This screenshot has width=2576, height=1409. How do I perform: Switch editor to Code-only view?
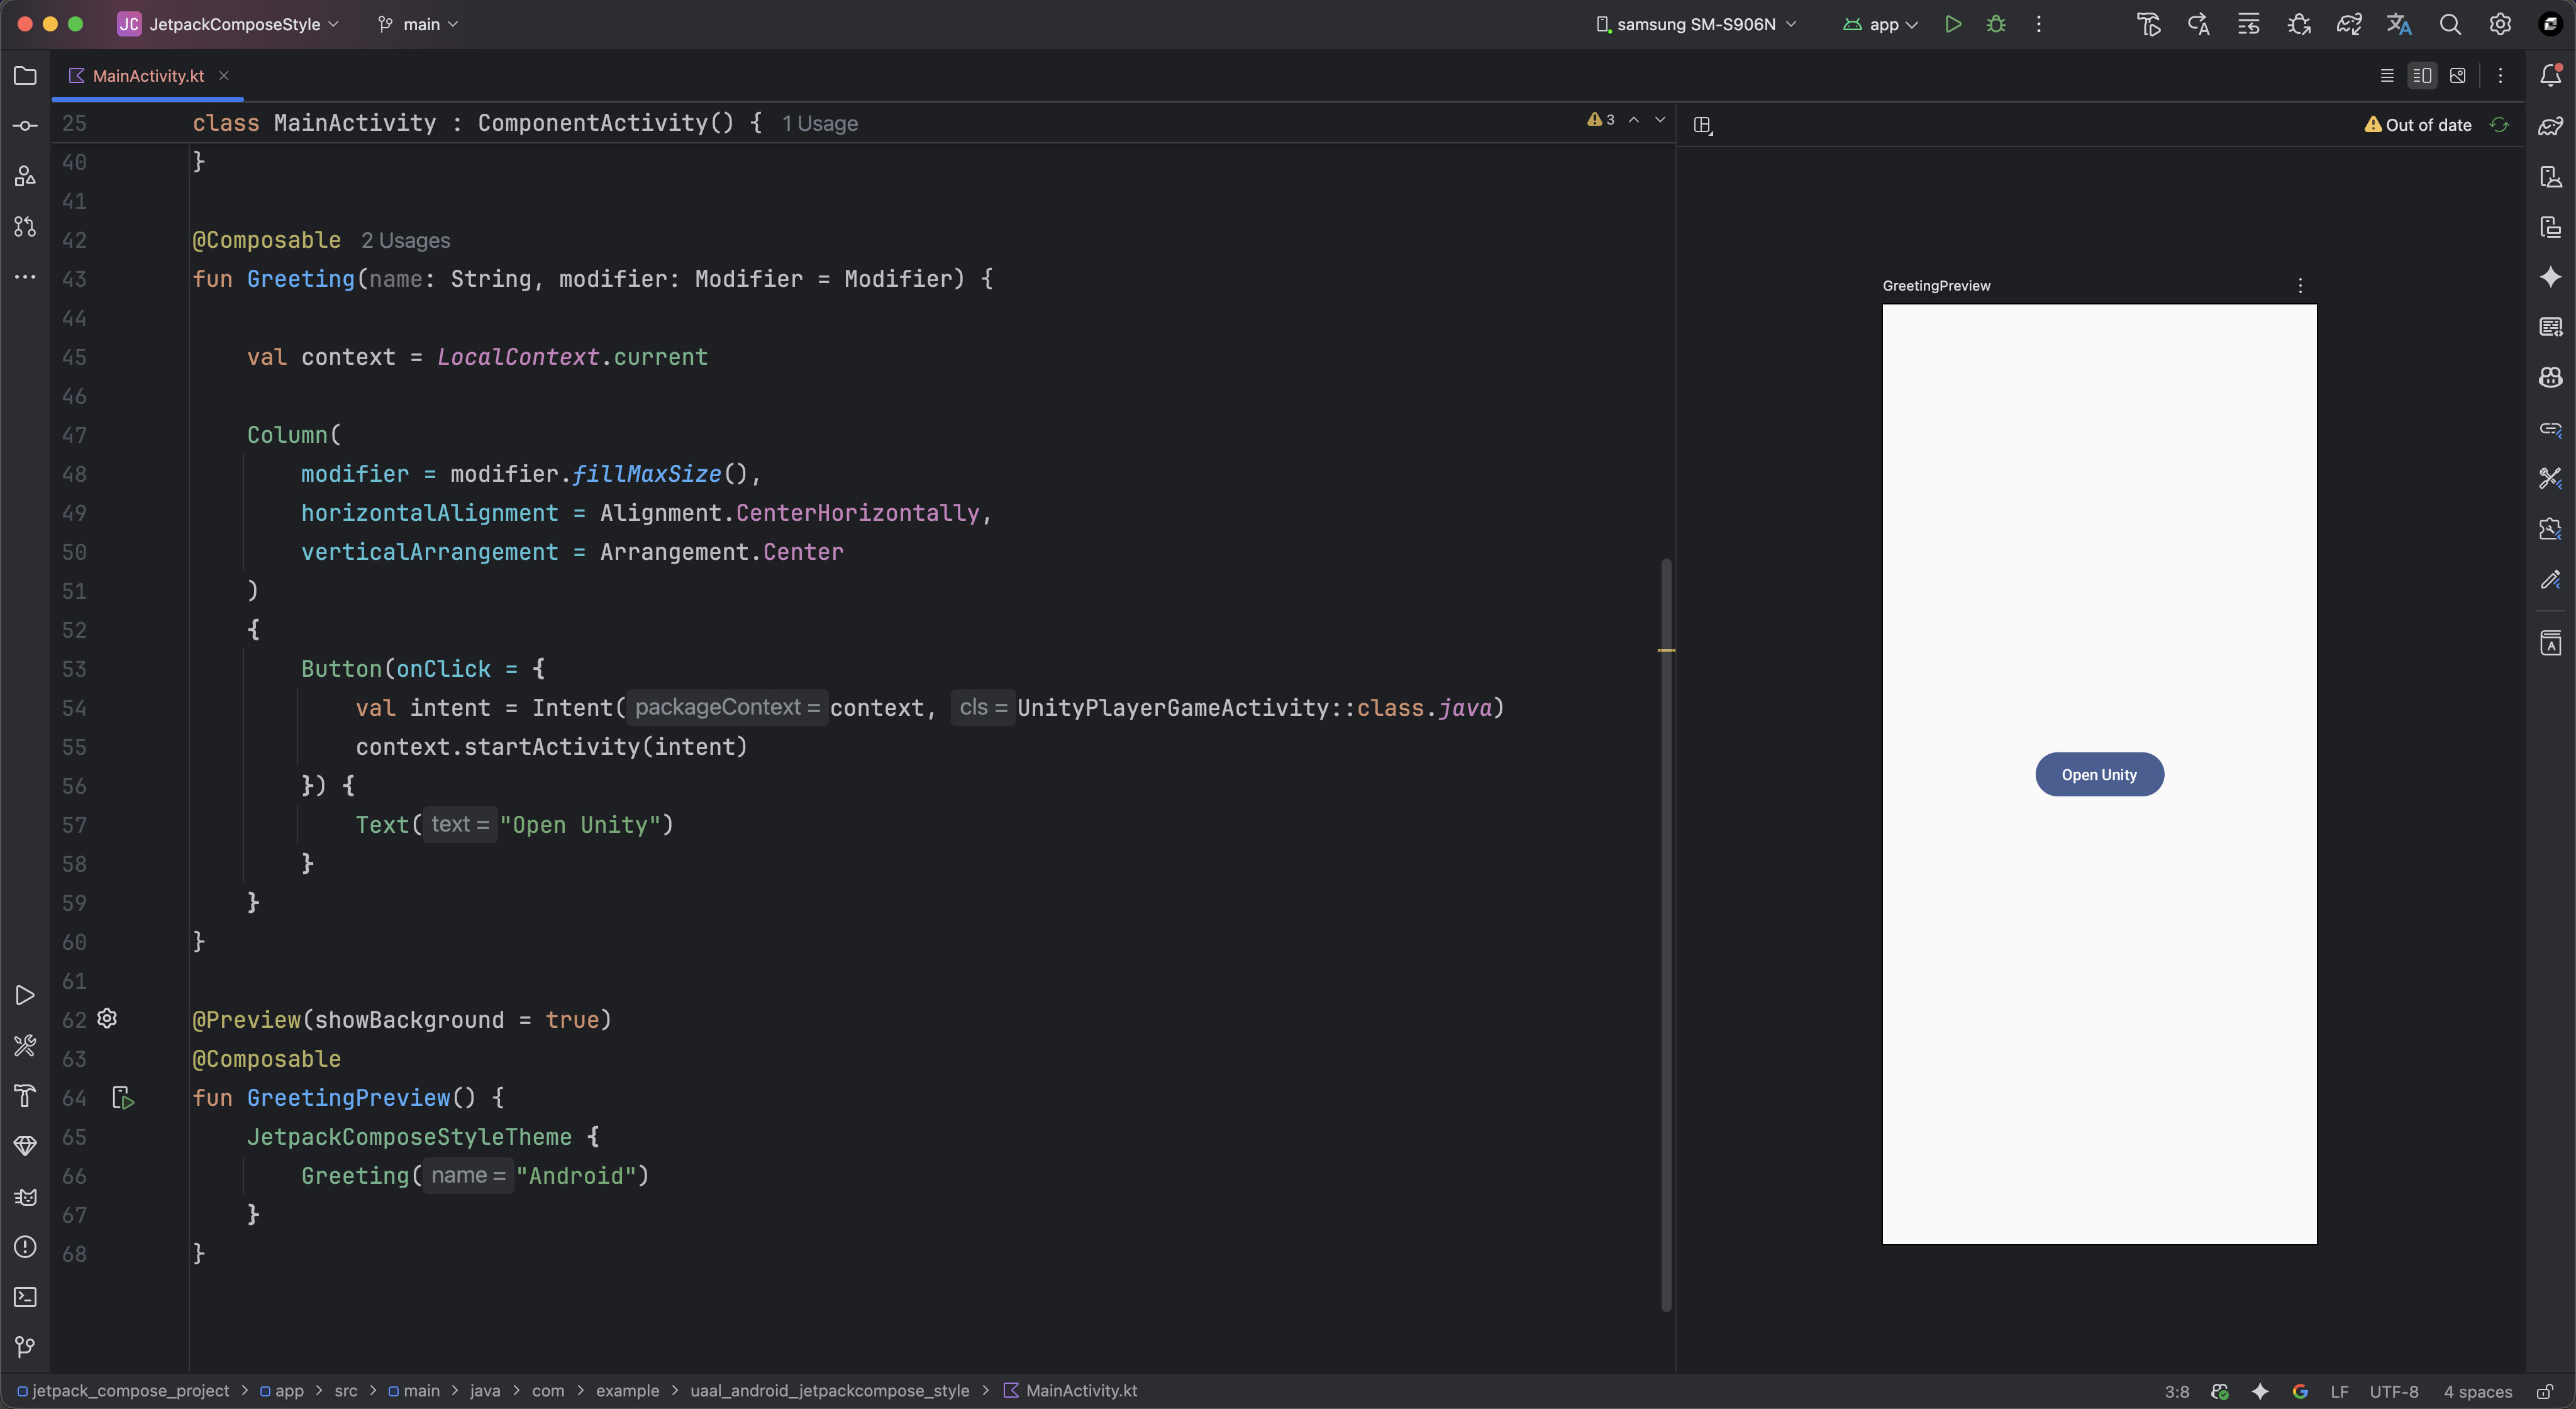pos(2386,76)
